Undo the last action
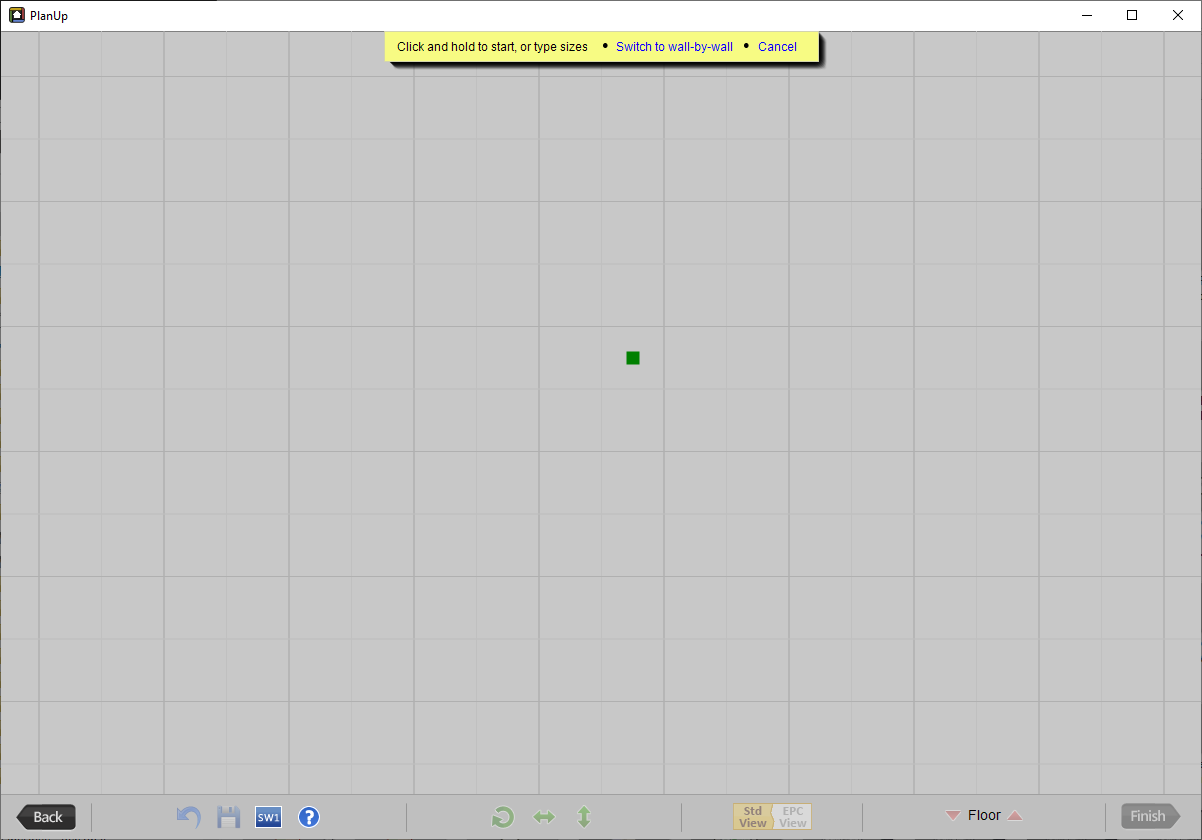Screen dimensions: 1202x840 click(x=188, y=817)
